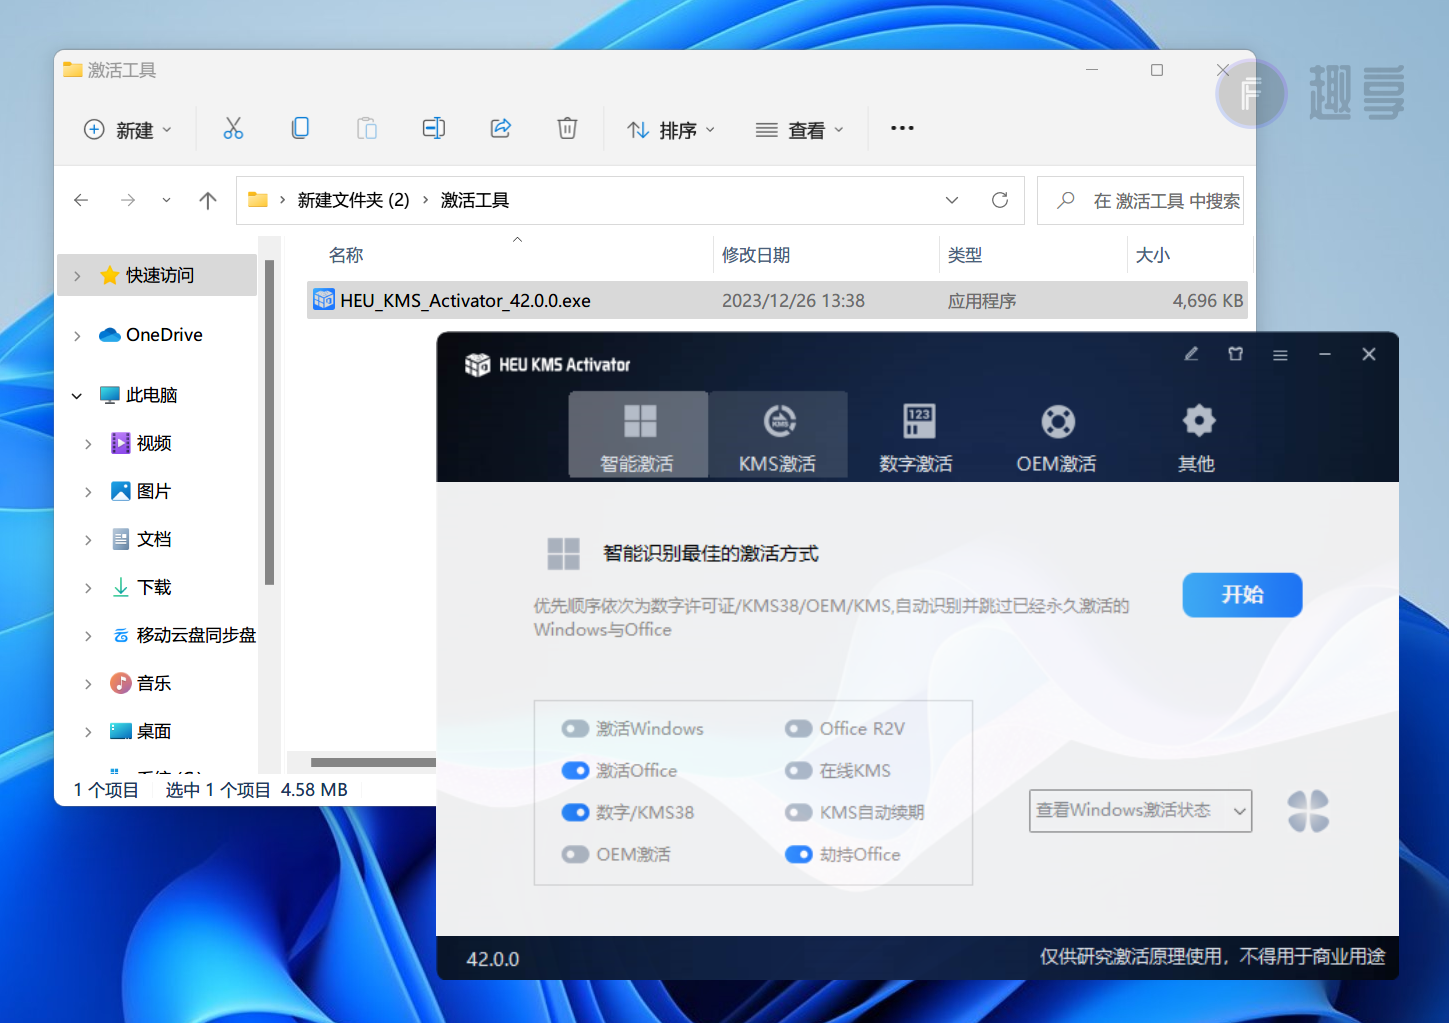Go forward with Explorer's forward arrow

tap(128, 200)
